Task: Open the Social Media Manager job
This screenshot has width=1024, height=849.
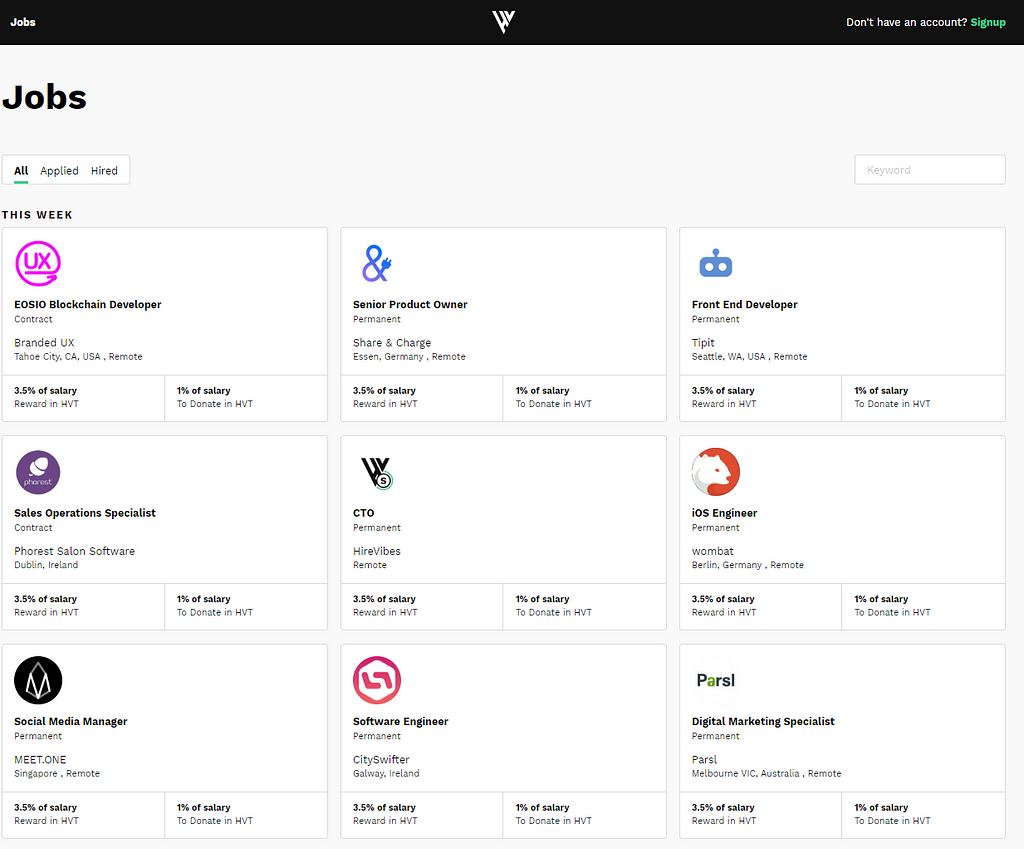Action: click(71, 721)
